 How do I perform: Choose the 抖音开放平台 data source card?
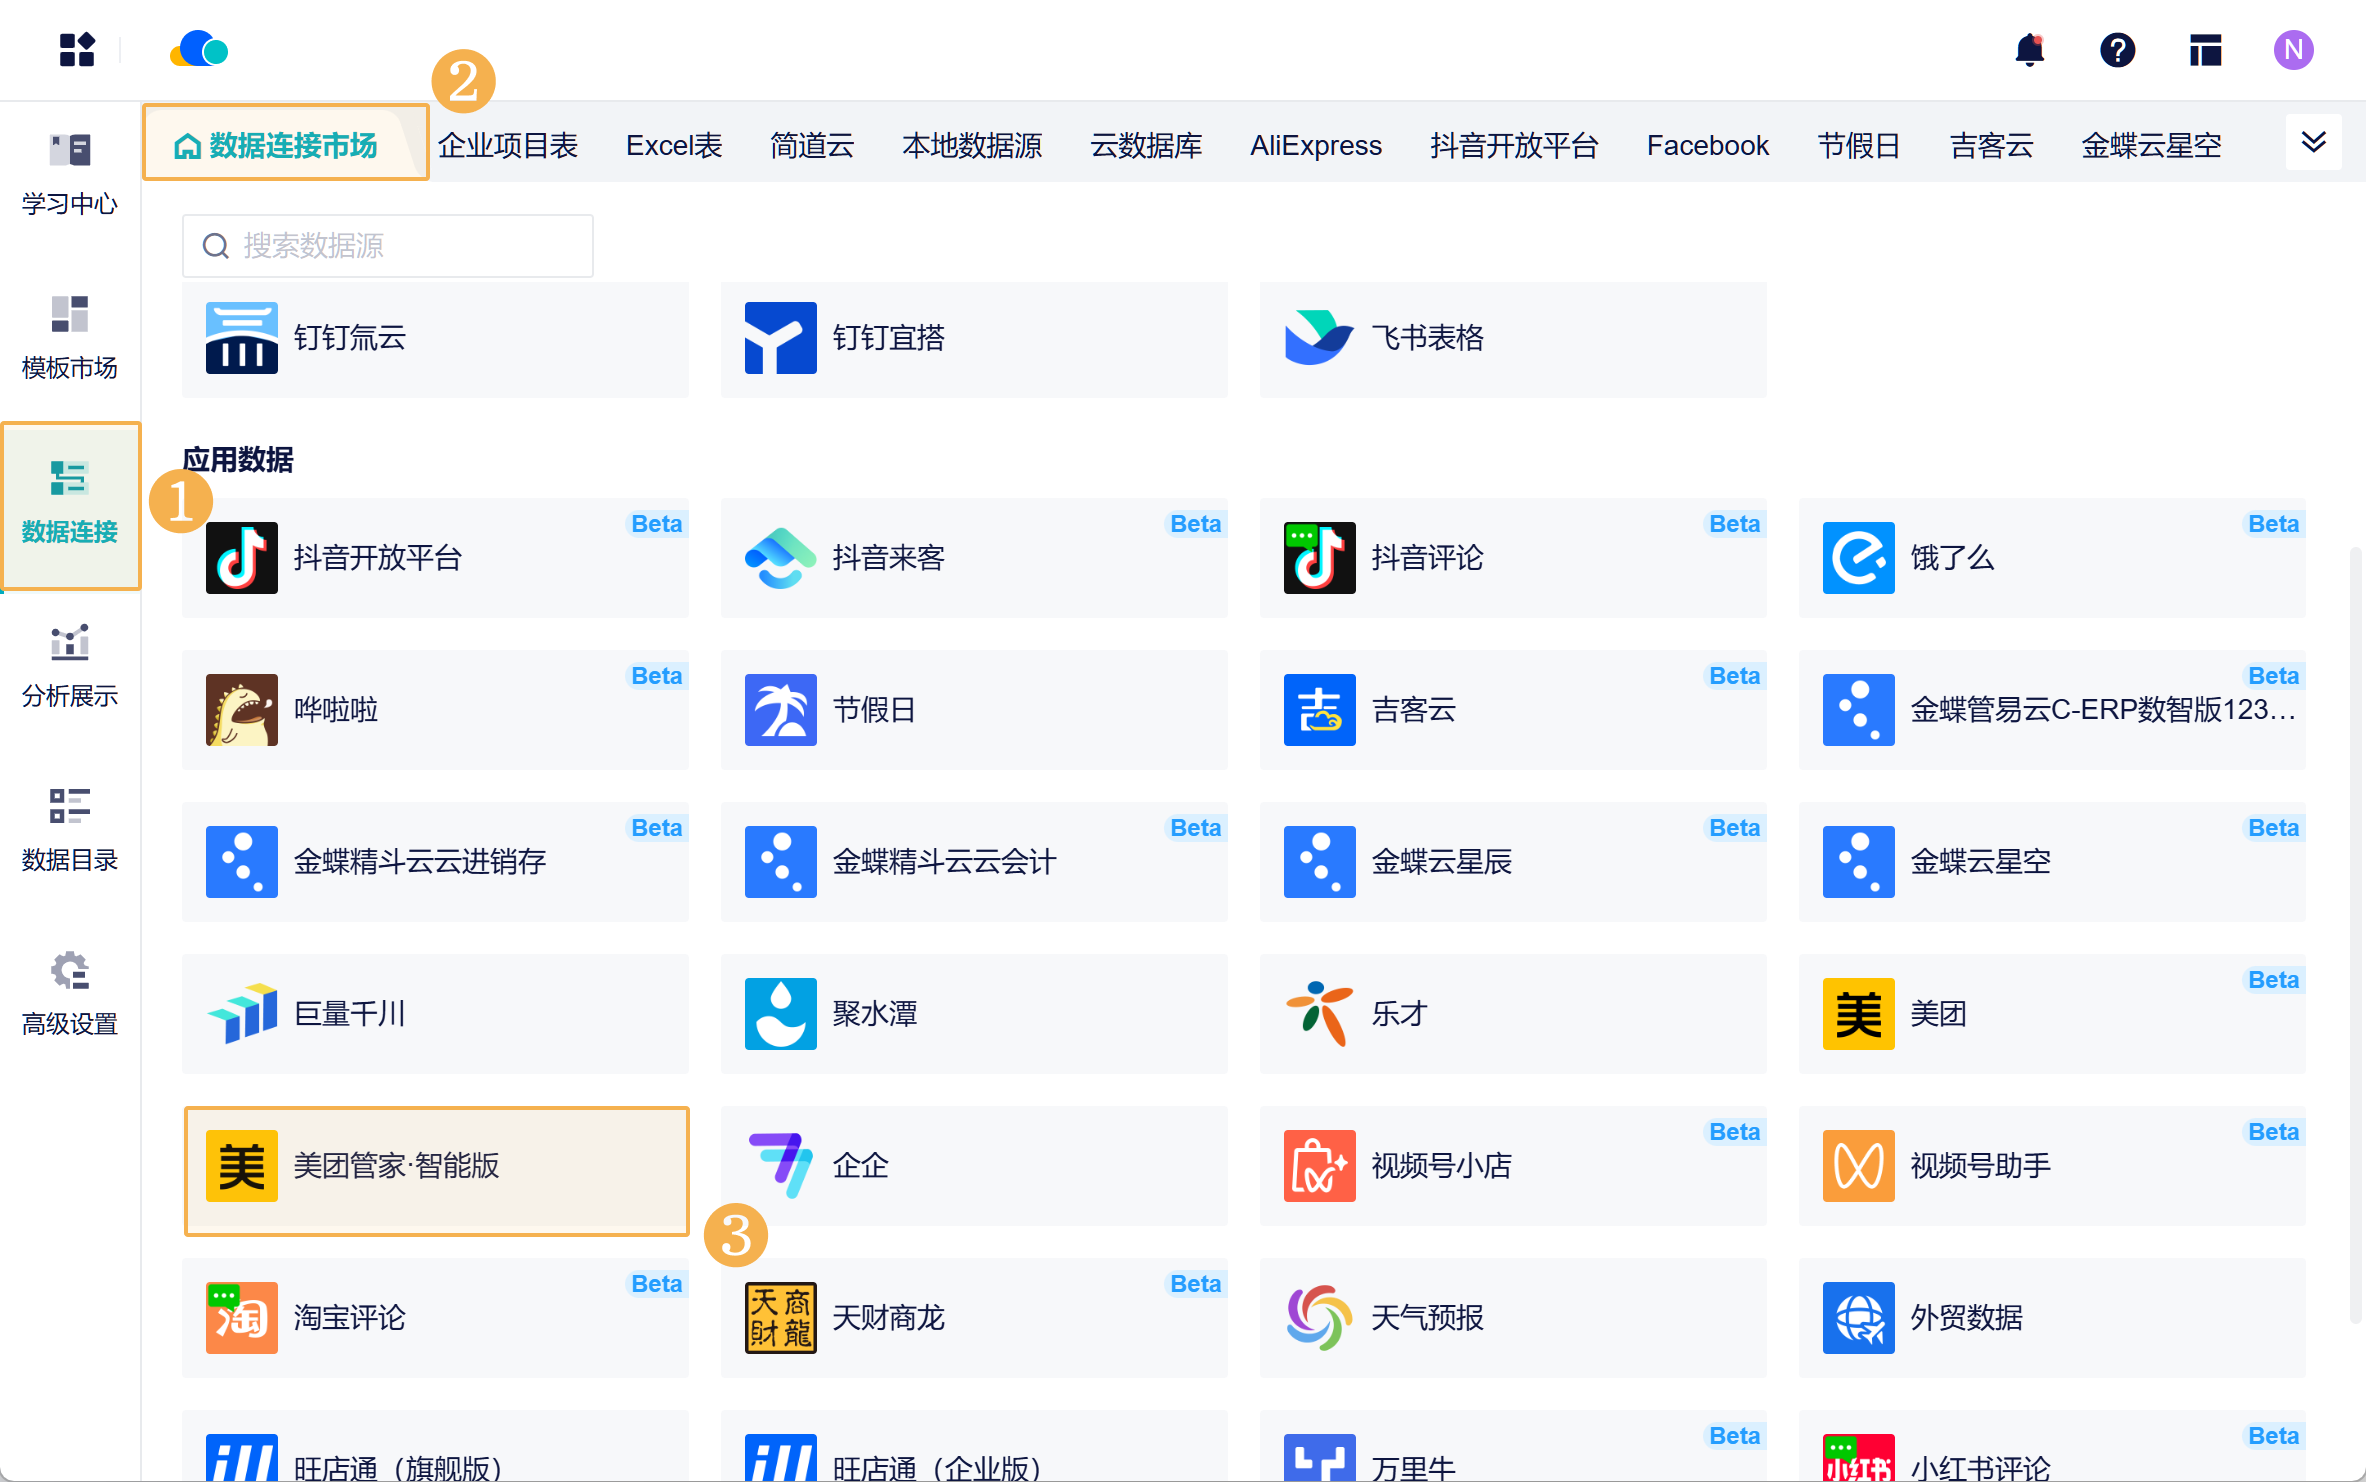(436, 558)
